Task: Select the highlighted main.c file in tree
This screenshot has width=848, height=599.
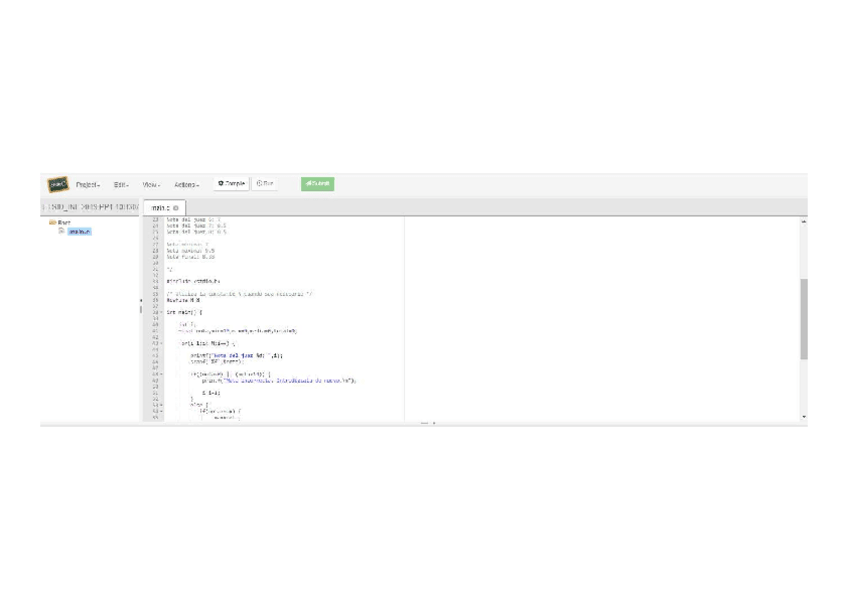Action: [x=80, y=231]
